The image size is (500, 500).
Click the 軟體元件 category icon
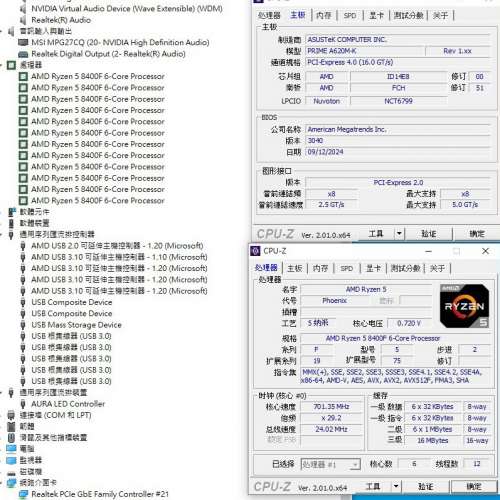(12, 212)
